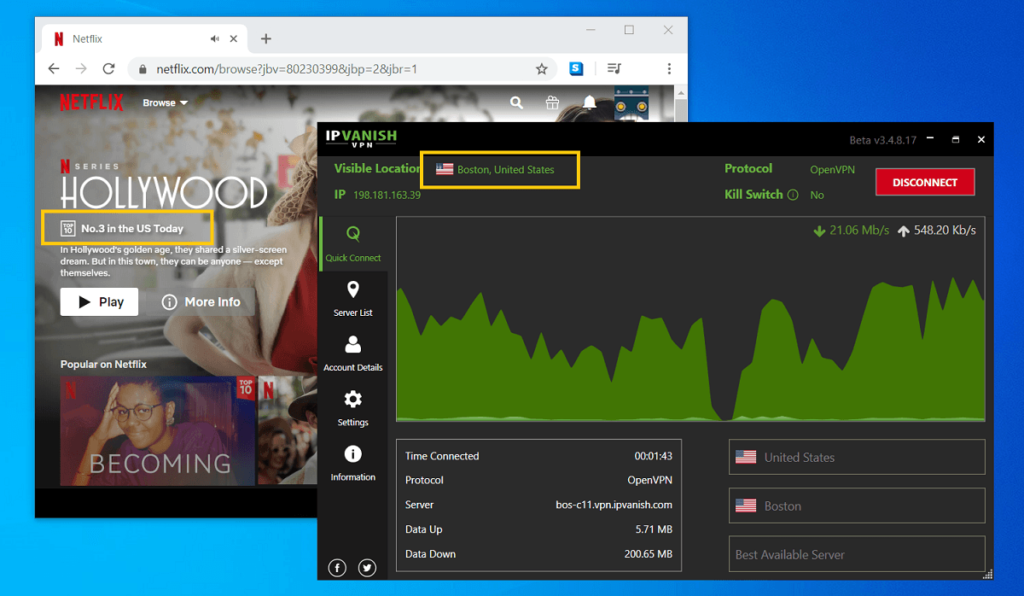Click the Data Down 200.65 MB value
This screenshot has width=1024, height=596.
pos(648,554)
